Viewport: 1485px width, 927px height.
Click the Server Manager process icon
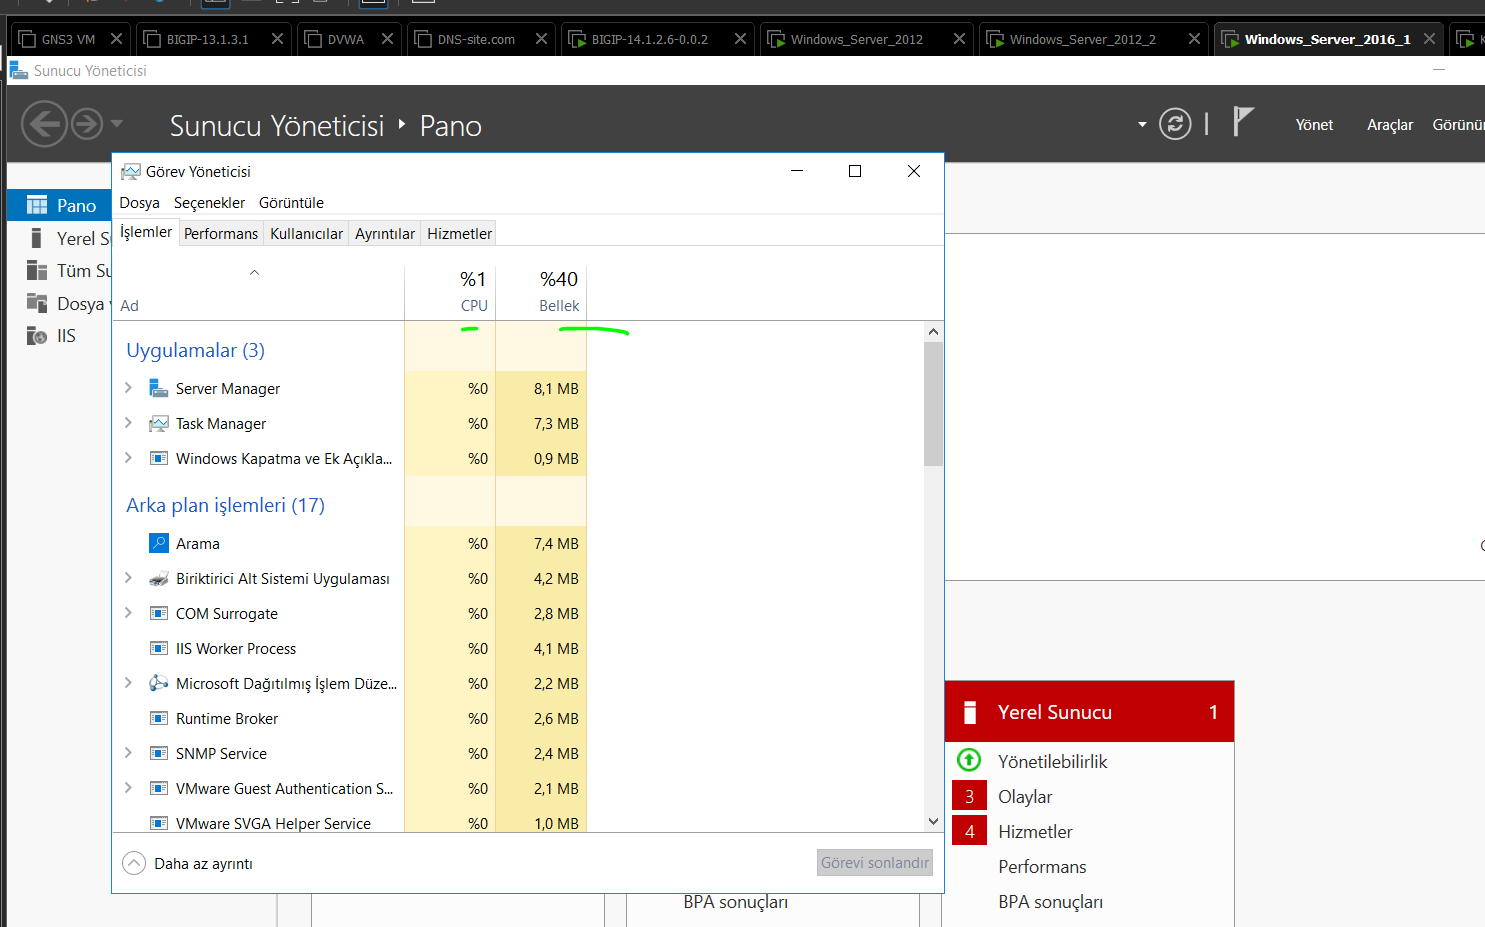158,388
